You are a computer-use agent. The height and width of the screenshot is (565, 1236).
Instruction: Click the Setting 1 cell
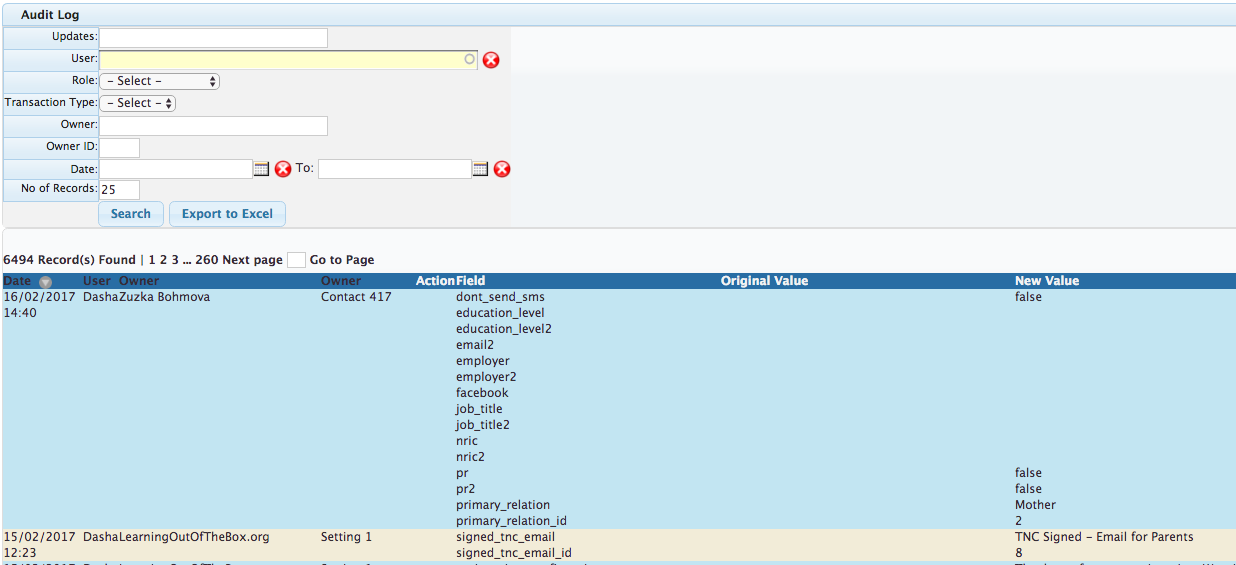tap(346, 537)
